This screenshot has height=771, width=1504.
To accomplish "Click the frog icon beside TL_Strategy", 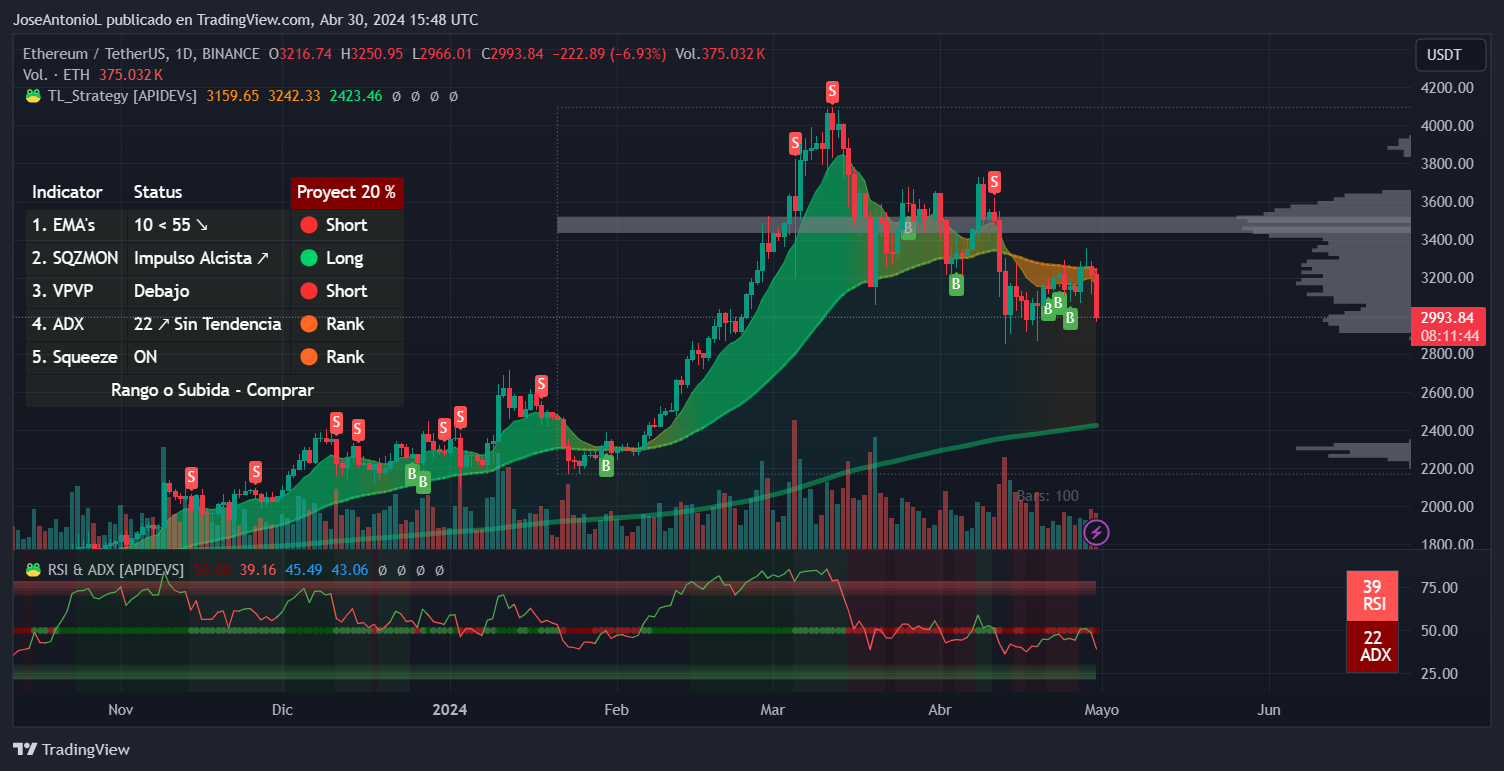I will (x=33, y=96).
